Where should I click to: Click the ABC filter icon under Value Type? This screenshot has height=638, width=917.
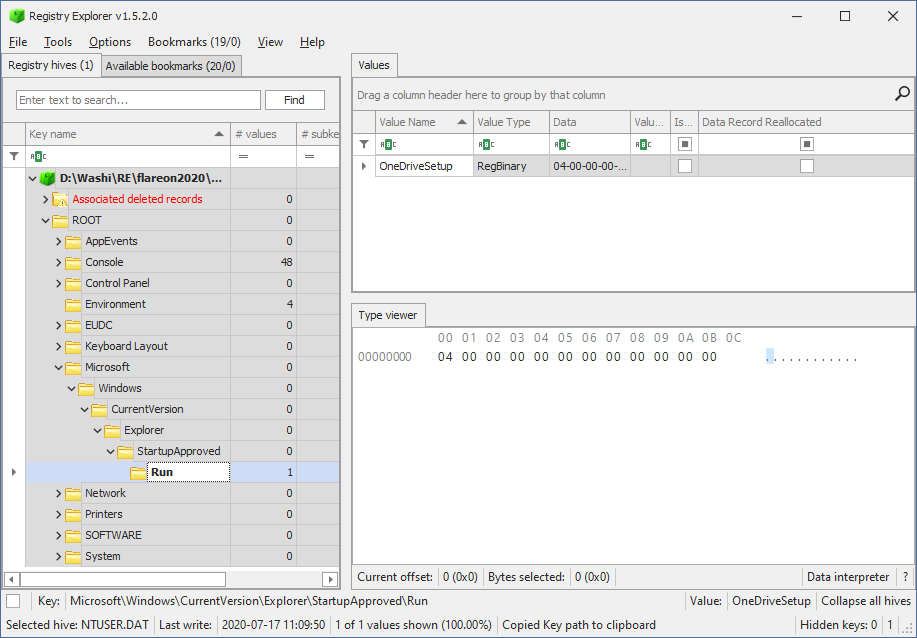(487, 144)
